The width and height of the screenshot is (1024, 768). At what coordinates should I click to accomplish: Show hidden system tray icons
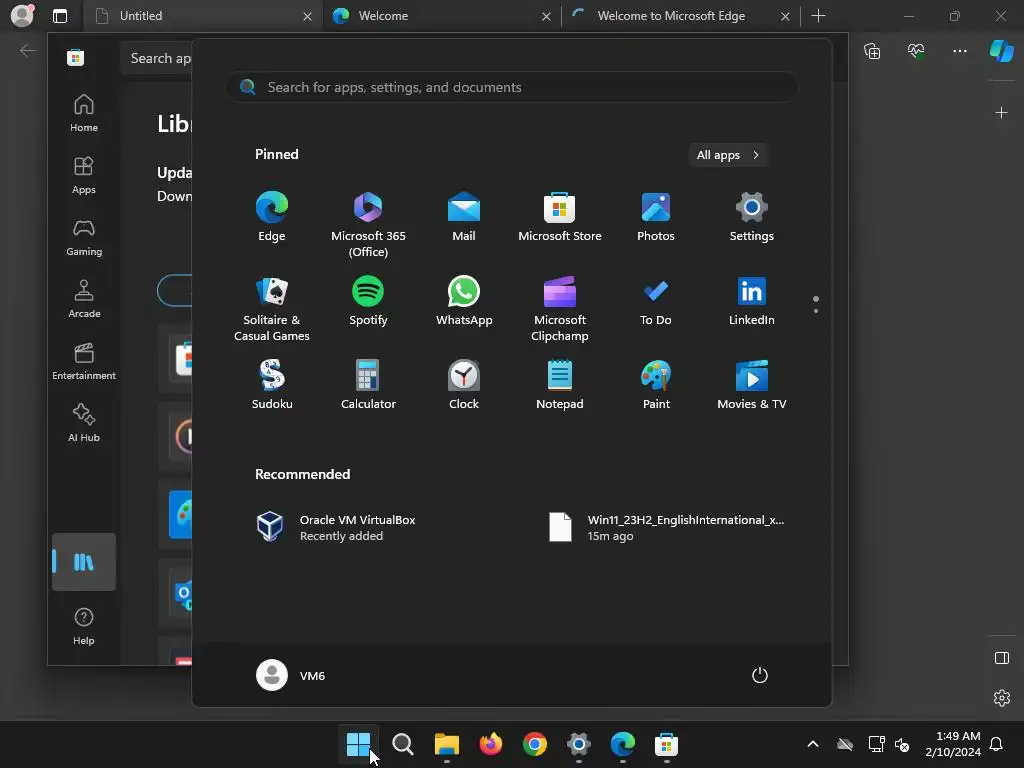(x=813, y=744)
